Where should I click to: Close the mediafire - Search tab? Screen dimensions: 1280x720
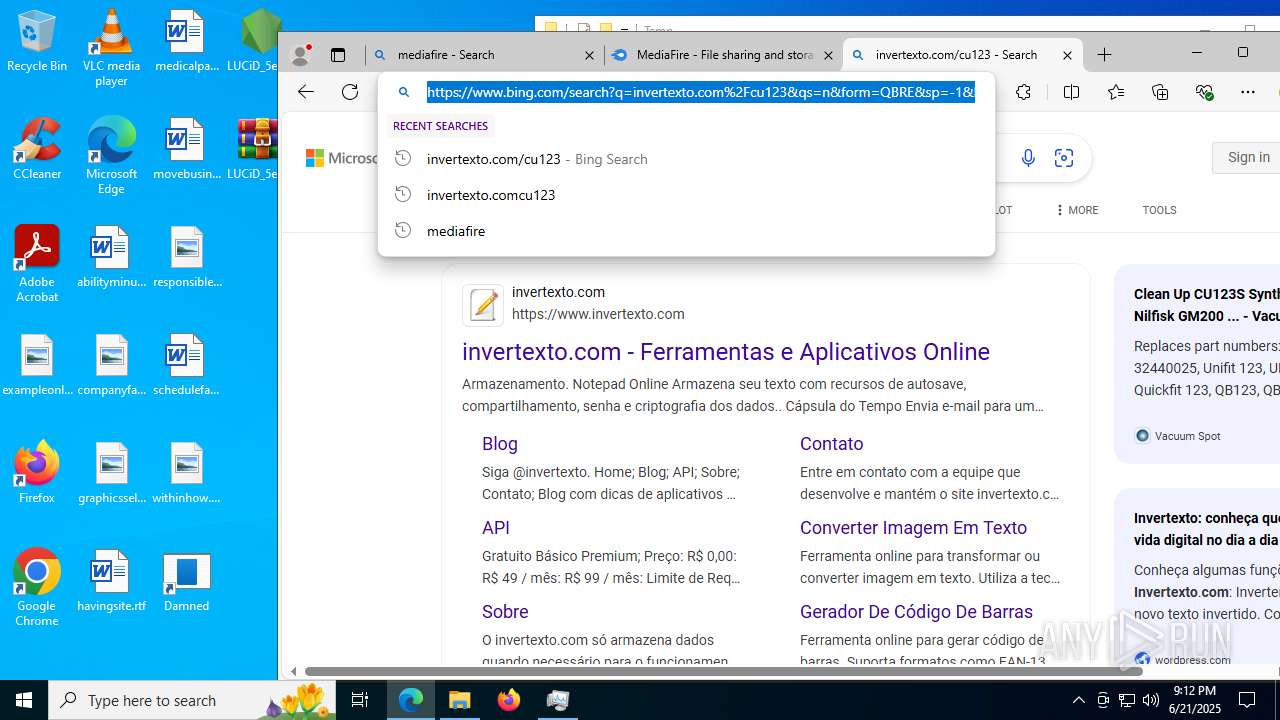click(x=590, y=55)
